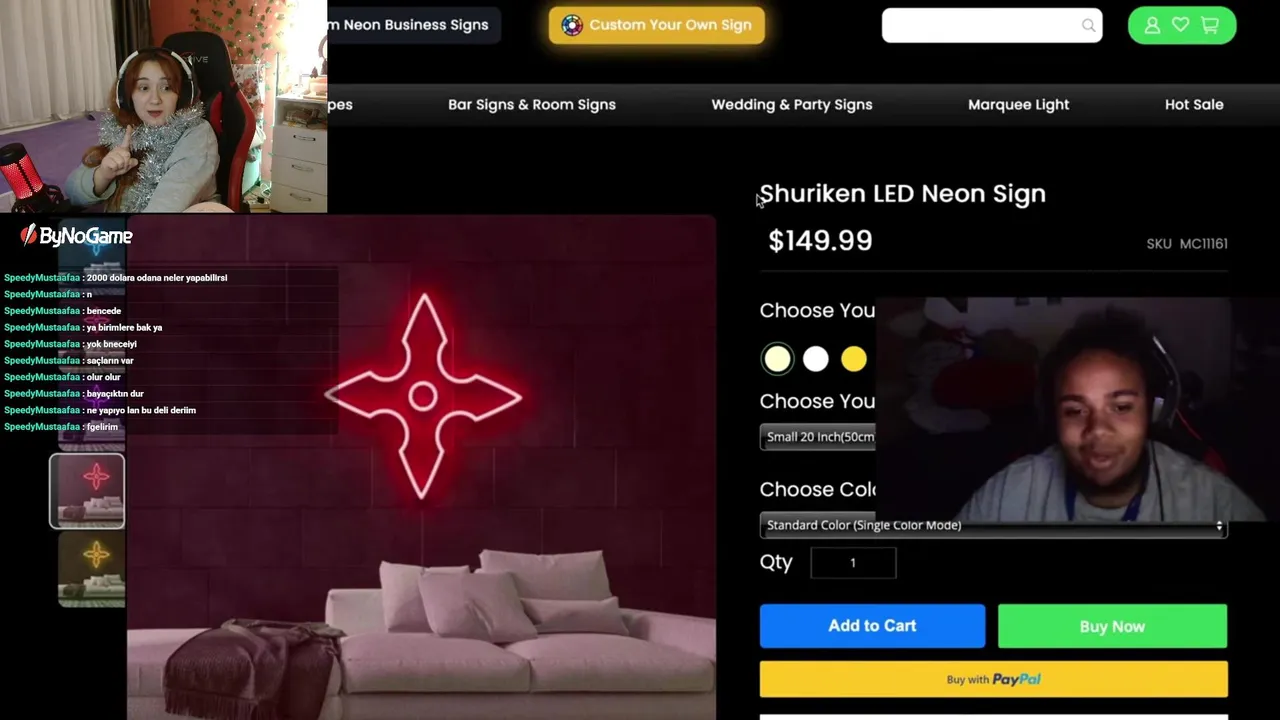
Task: Open the shopping cart icon
Action: (x=1210, y=25)
